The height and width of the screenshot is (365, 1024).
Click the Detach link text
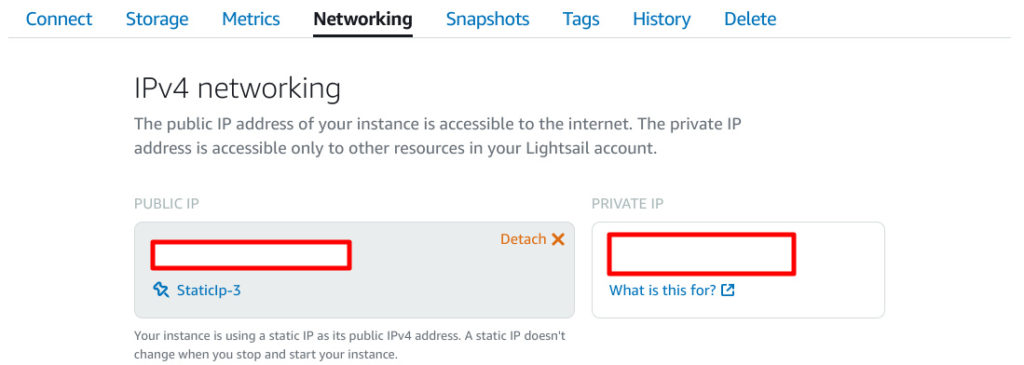coord(523,240)
